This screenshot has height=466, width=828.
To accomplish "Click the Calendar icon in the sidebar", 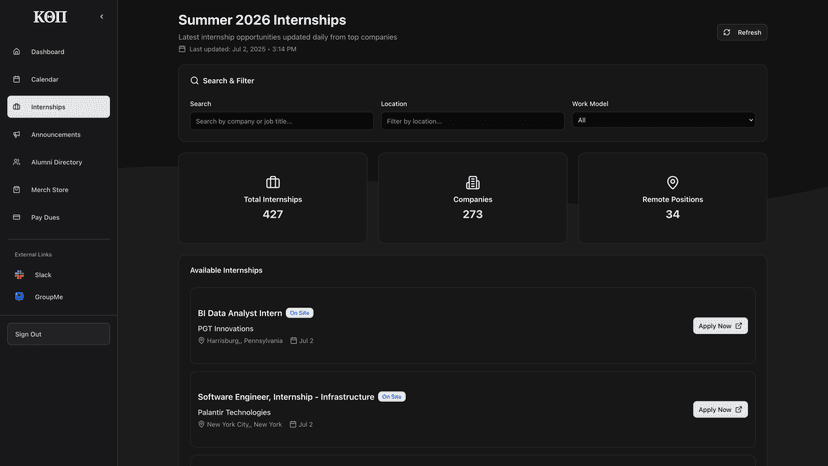I will pos(16,79).
